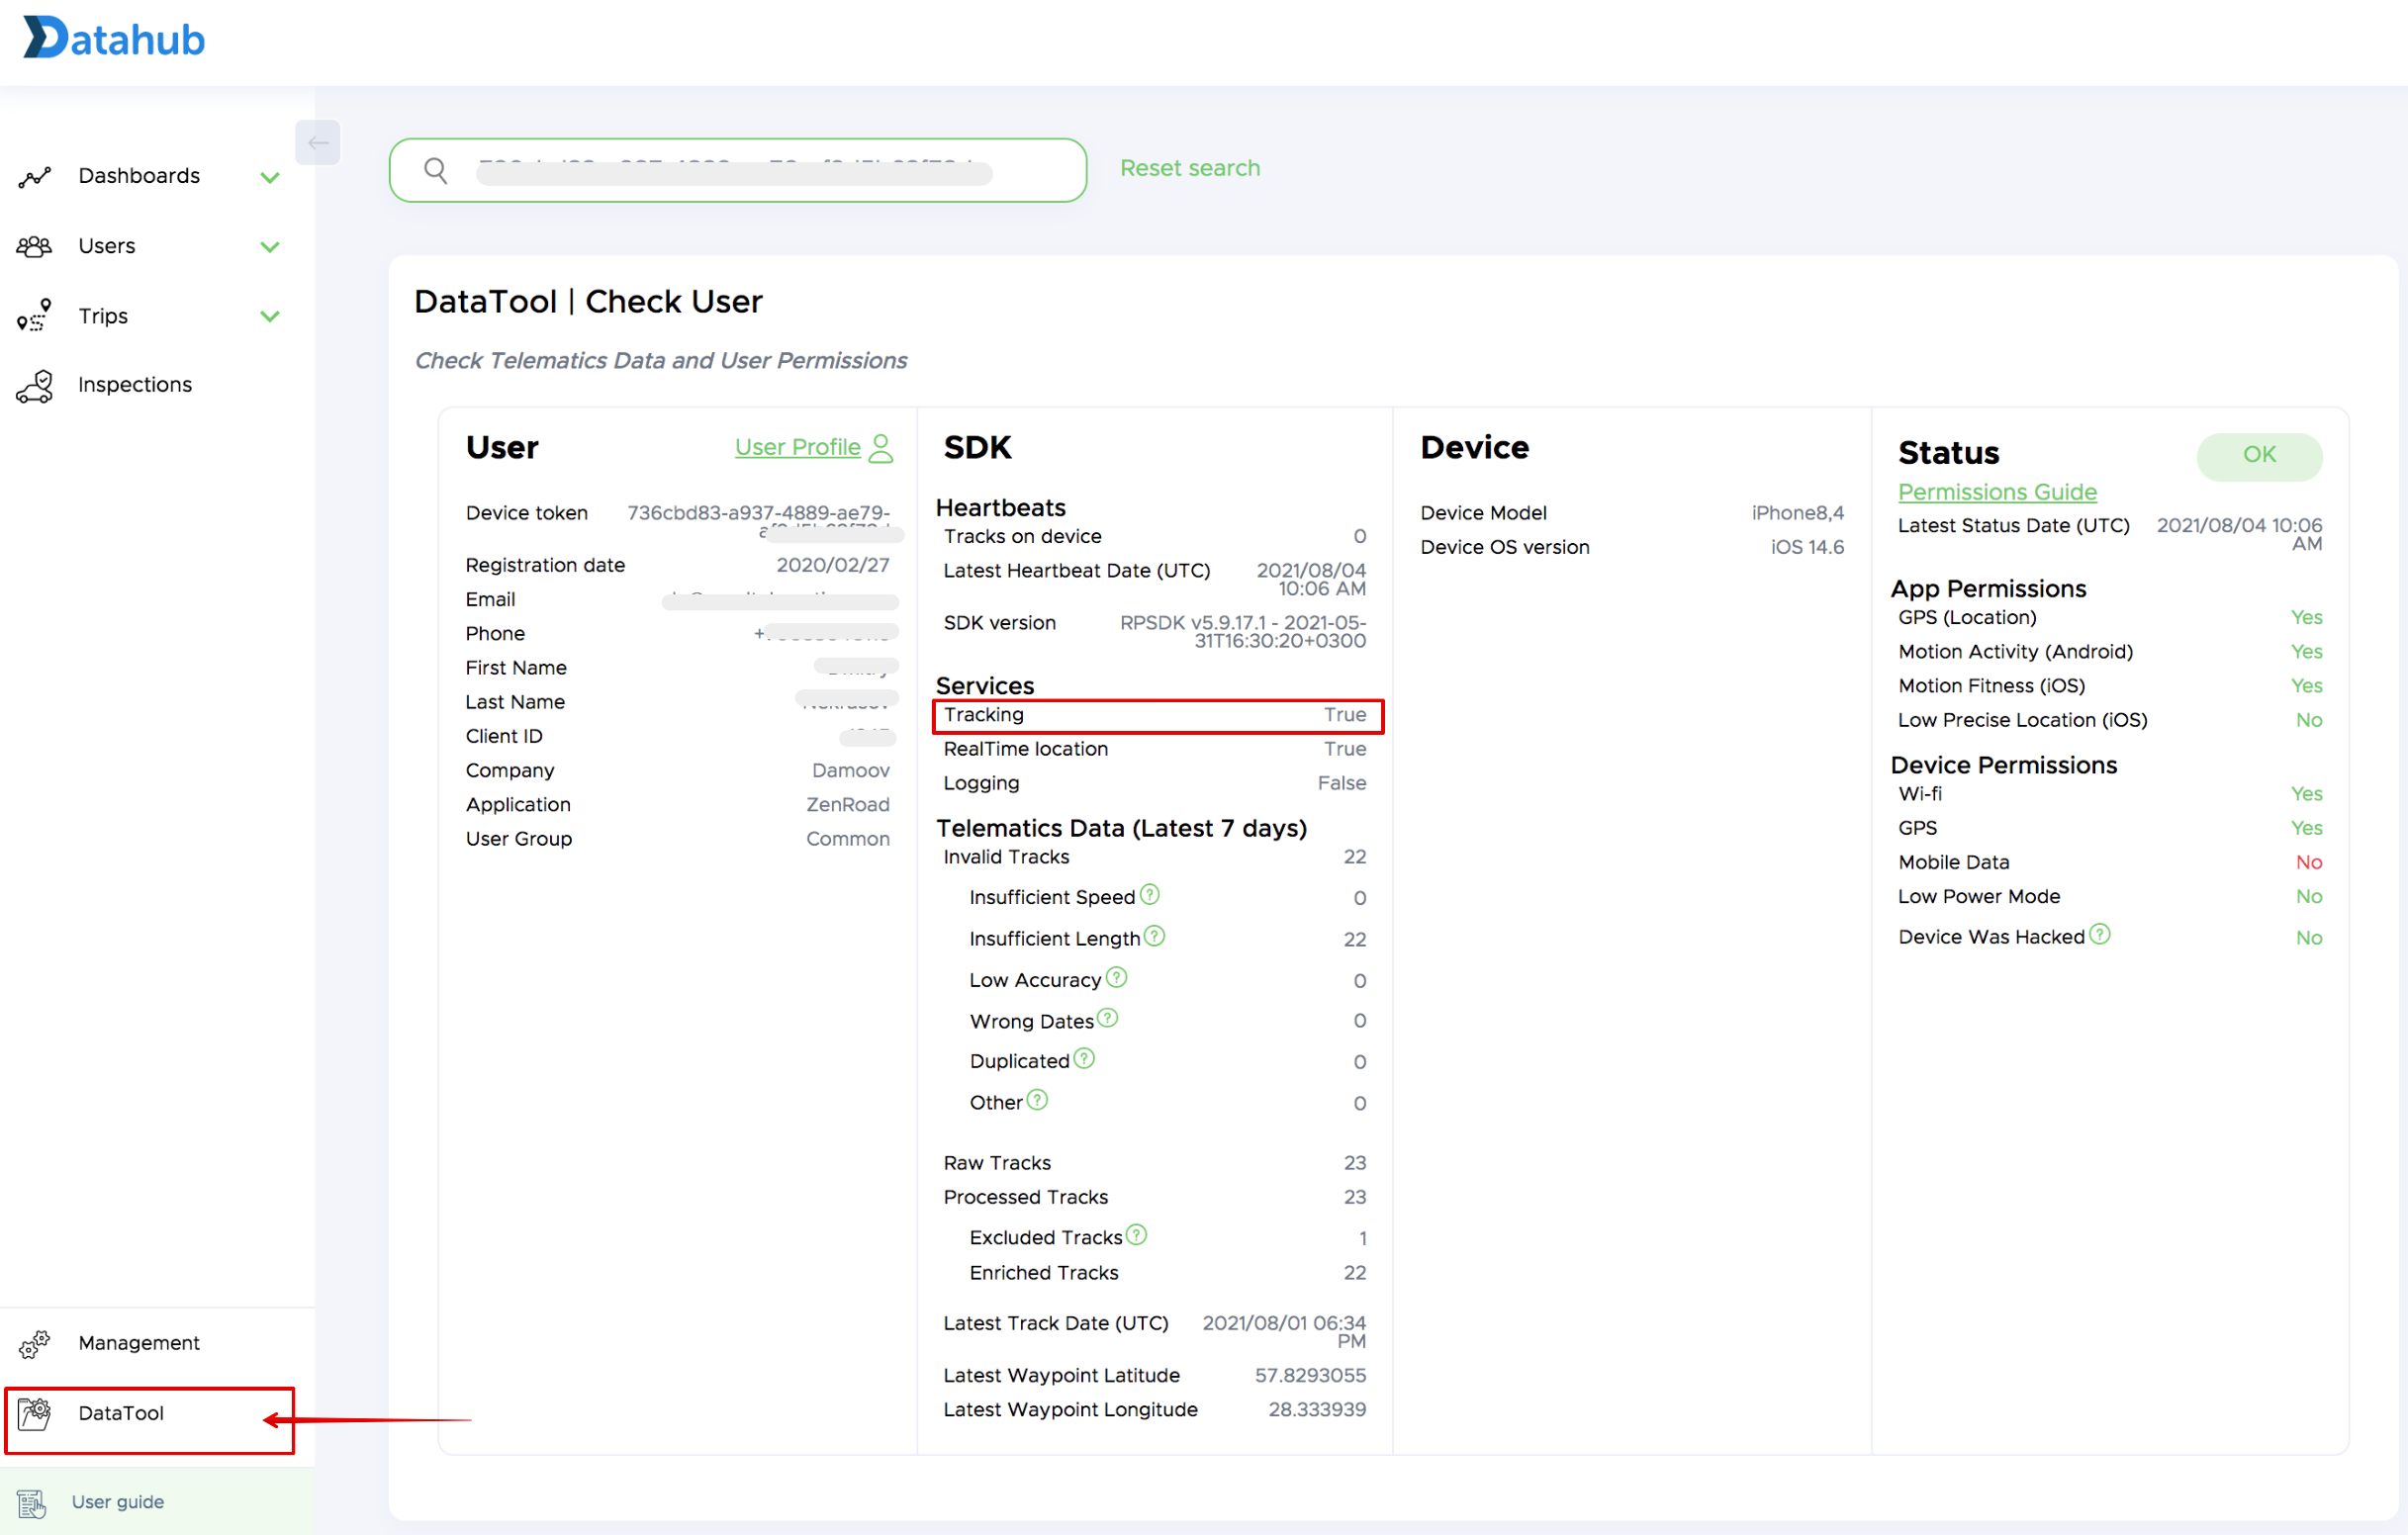Viewport: 2408px width, 1535px height.
Task: Show help for Duplicated tracks
Action: (1084, 1058)
